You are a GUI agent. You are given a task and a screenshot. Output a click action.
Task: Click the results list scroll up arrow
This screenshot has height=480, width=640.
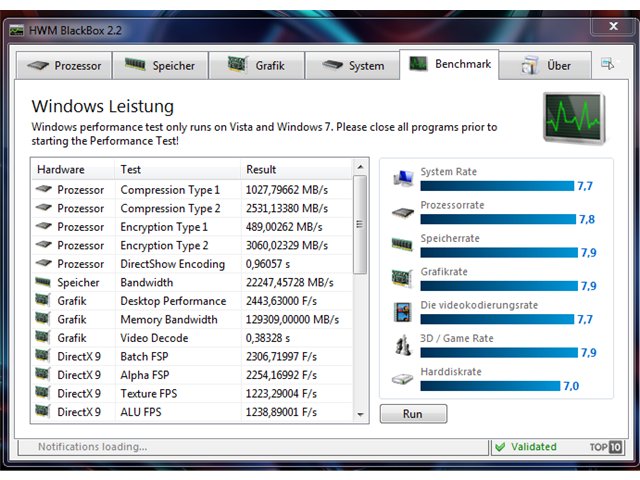[x=360, y=167]
